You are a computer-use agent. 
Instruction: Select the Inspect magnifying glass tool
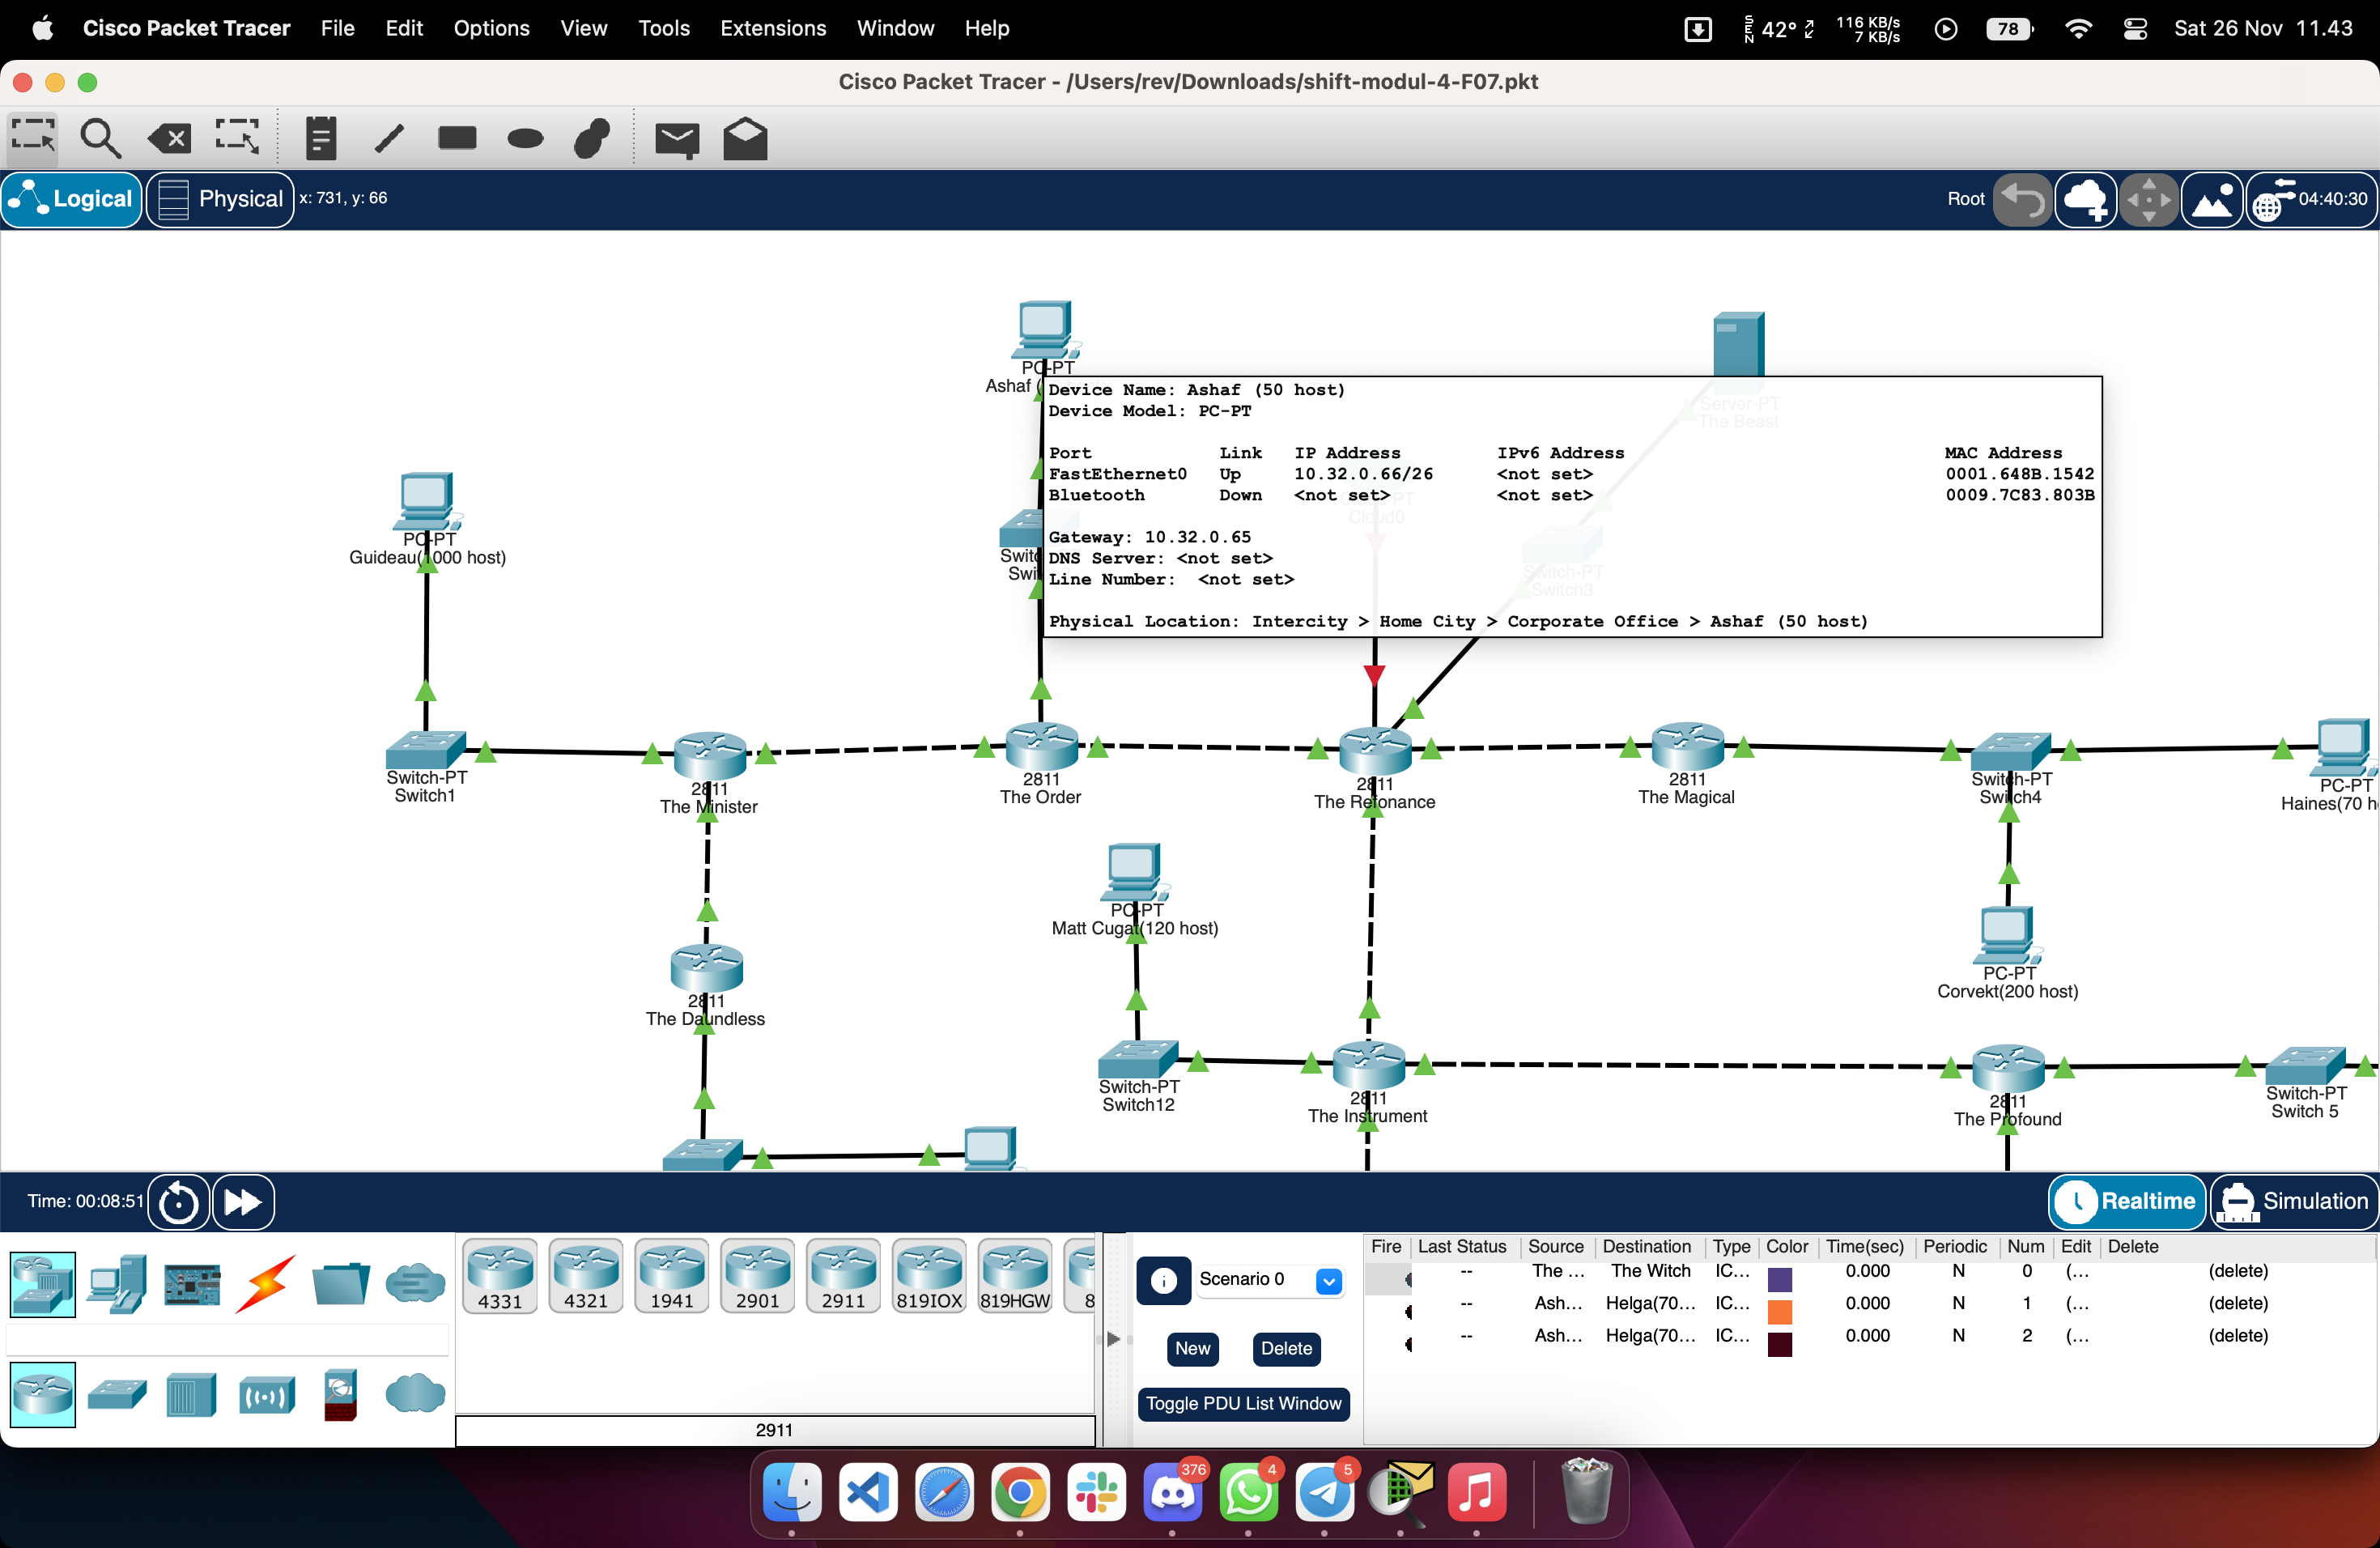click(100, 137)
